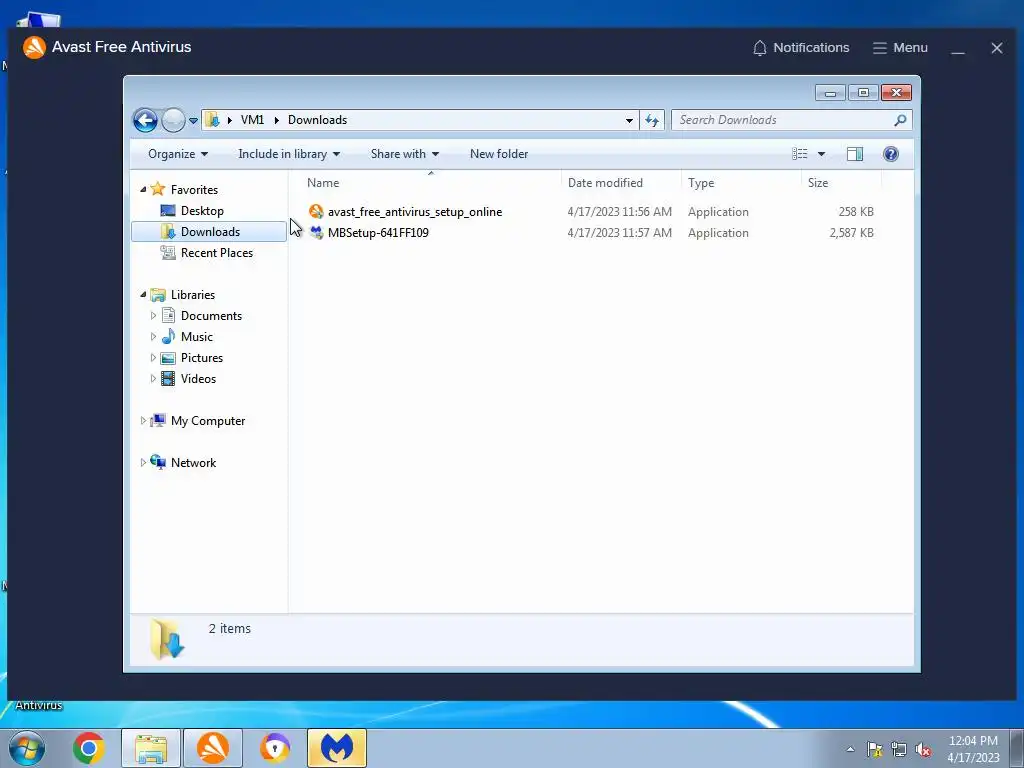Focus the Search Downloads field
Screen dimensions: 1024x768
[784, 120]
